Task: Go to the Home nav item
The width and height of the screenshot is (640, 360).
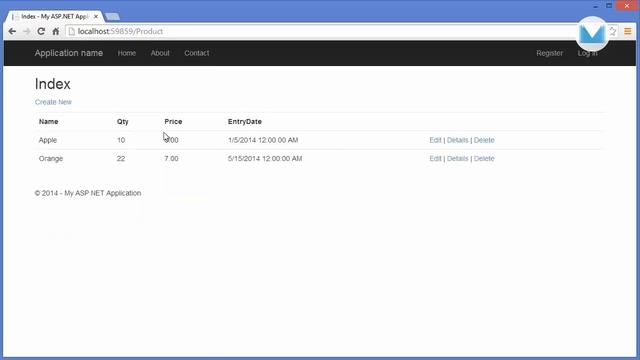Action: [x=127, y=53]
